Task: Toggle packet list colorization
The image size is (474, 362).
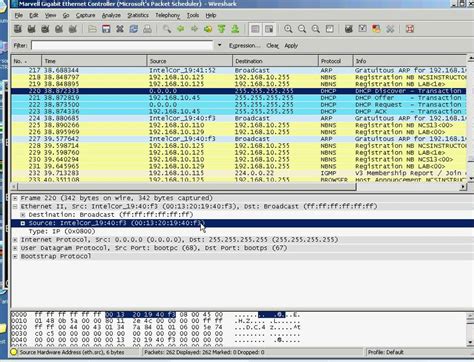Action: pos(255,29)
